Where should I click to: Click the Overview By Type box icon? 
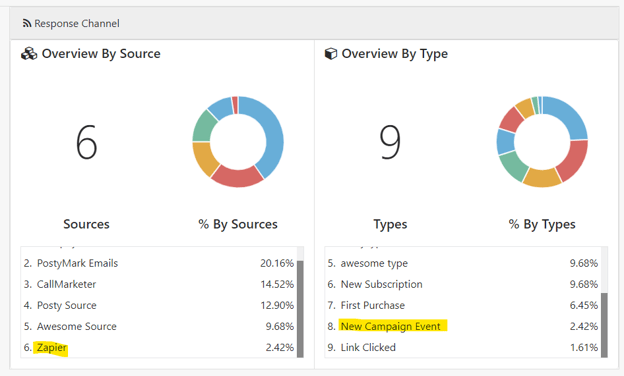(x=331, y=54)
